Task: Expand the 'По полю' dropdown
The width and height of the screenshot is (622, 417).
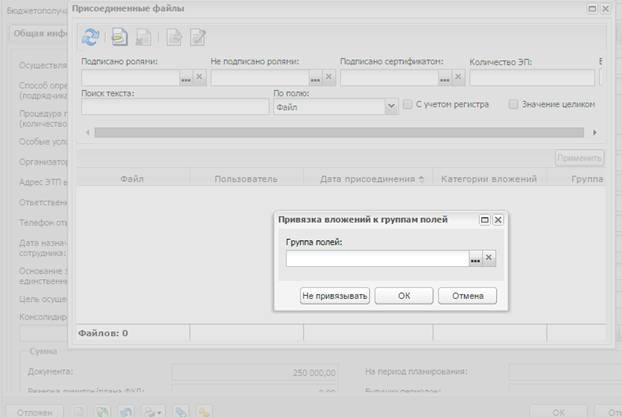Action: [391, 107]
